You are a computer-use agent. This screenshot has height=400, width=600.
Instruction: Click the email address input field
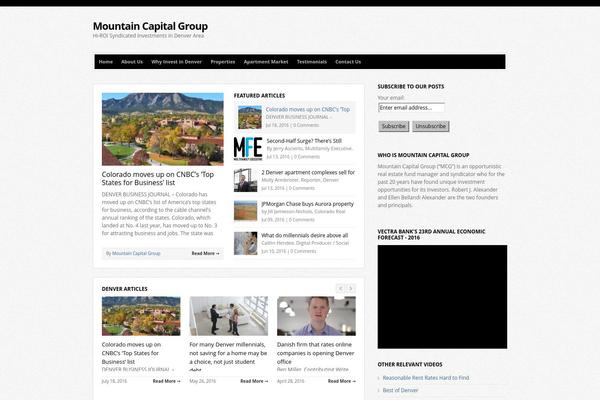click(411, 108)
